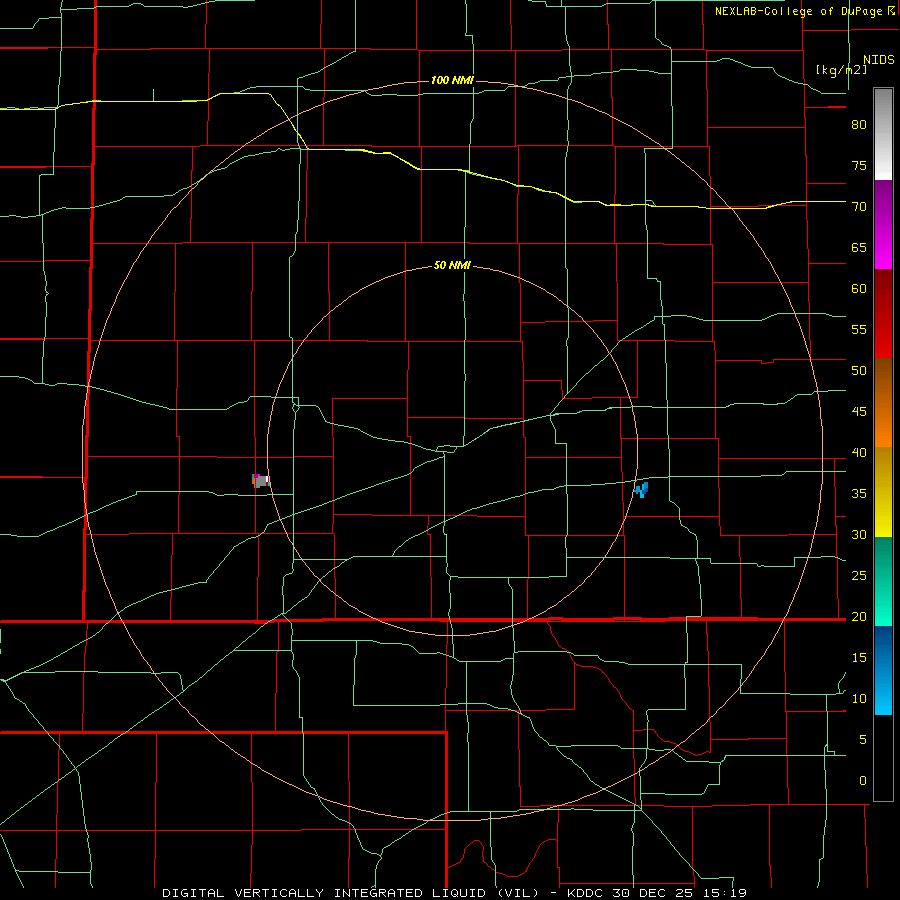900x900 pixels.
Task: Click the gray VIL echo west of radar
Action: pos(261,480)
